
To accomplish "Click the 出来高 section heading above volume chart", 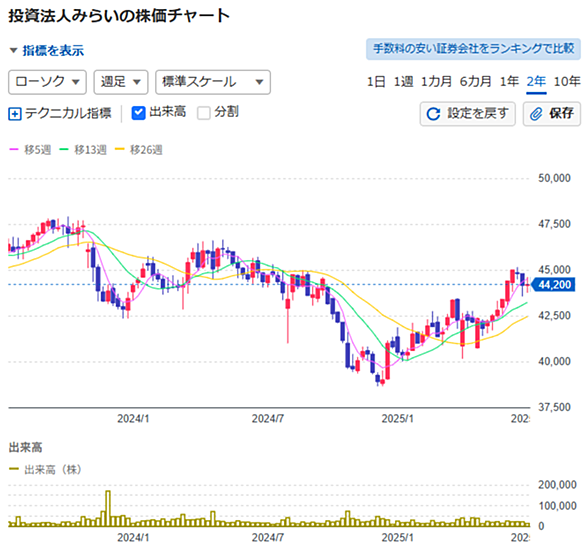I will pyautogui.click(x=25, y=447).
